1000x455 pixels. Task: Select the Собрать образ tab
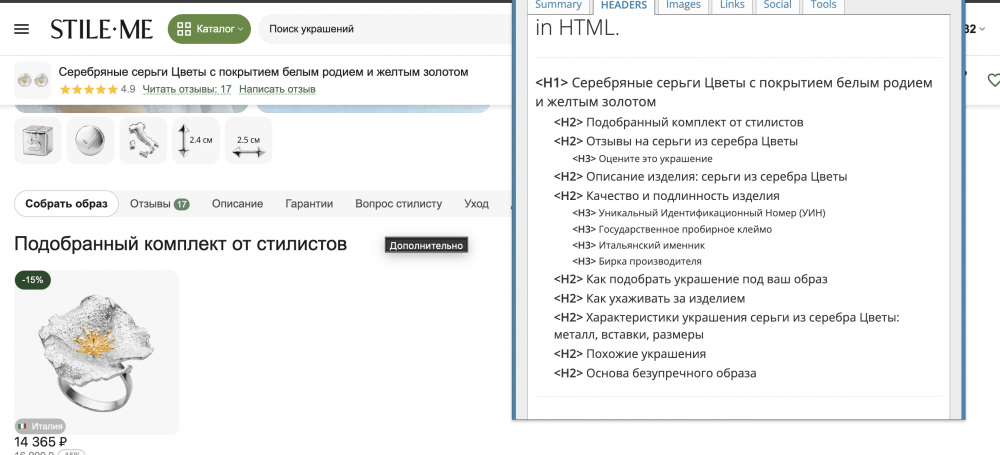[66, 204]
